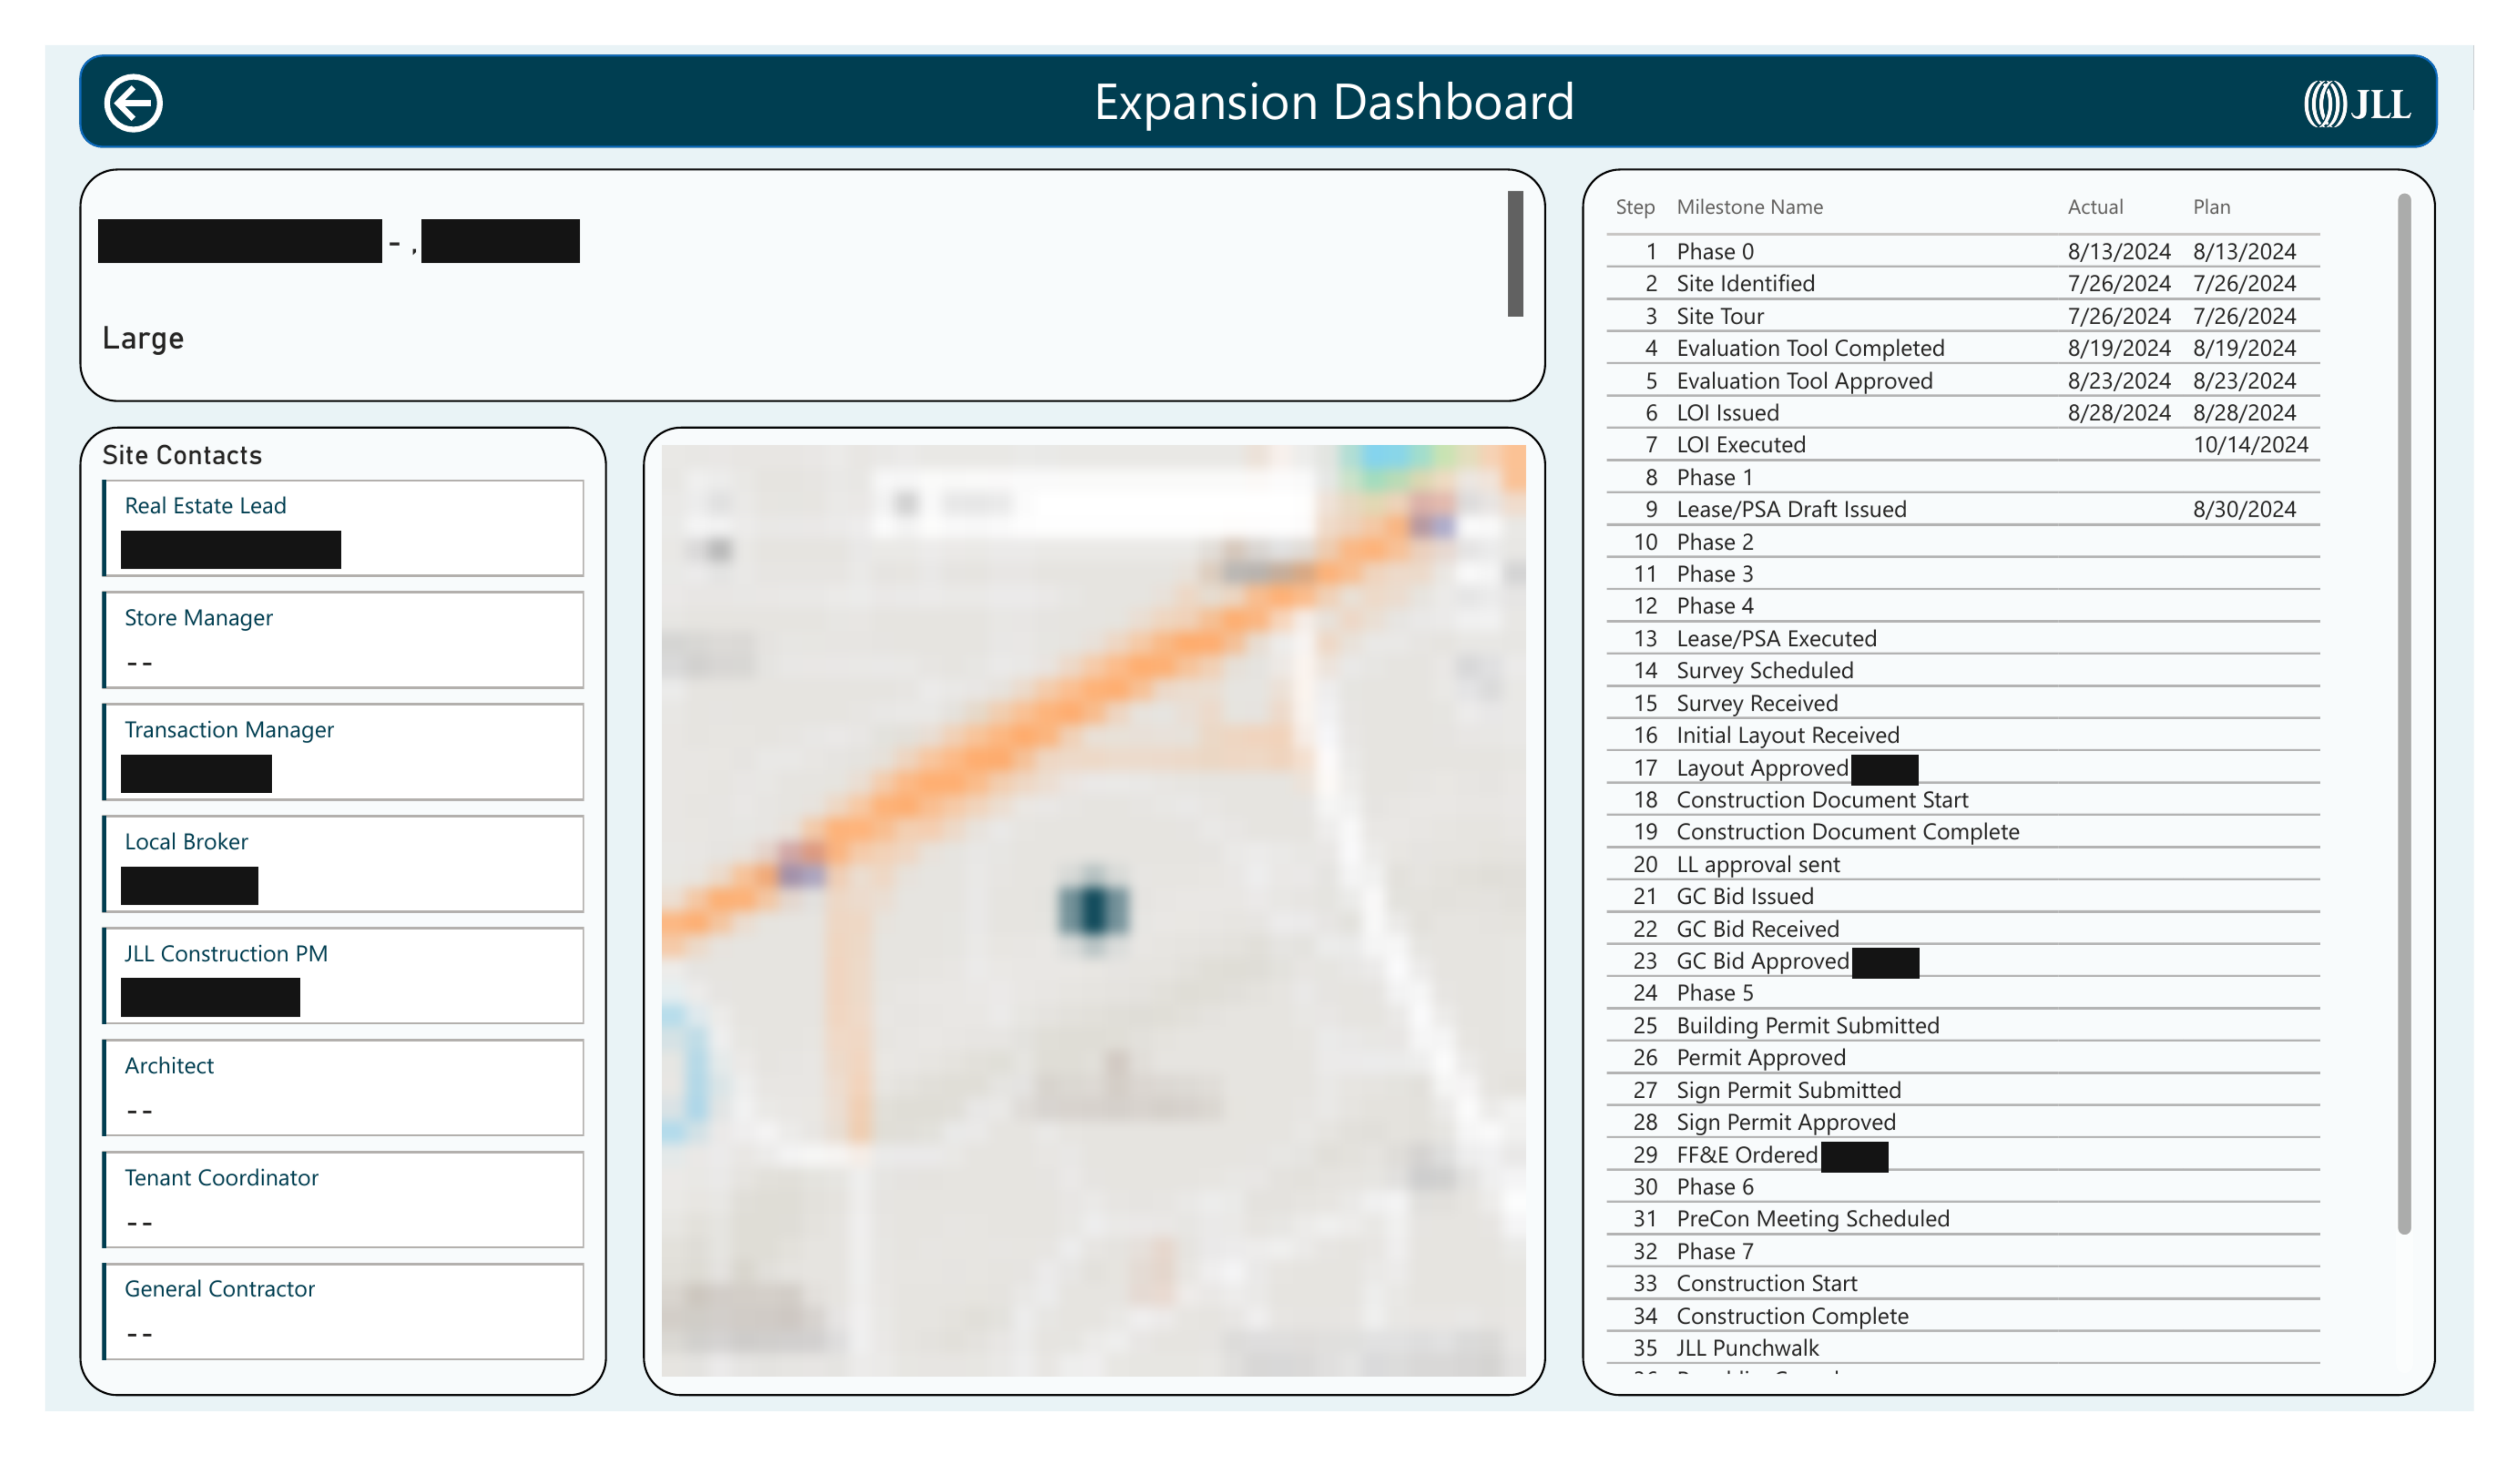This screenshot has width=2520, height=1457.
Task: Click the JLL Construction PM card
Action: tap(343, 976)
